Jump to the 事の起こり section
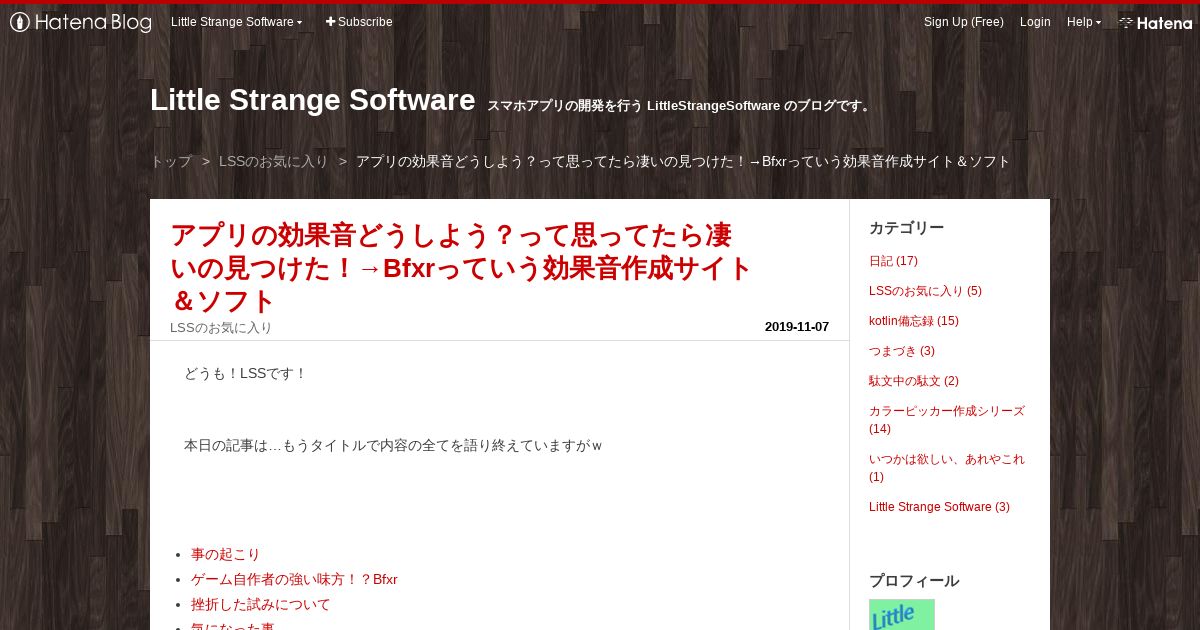This screenshot has width=1200, height=630. (x=225, y=554)
